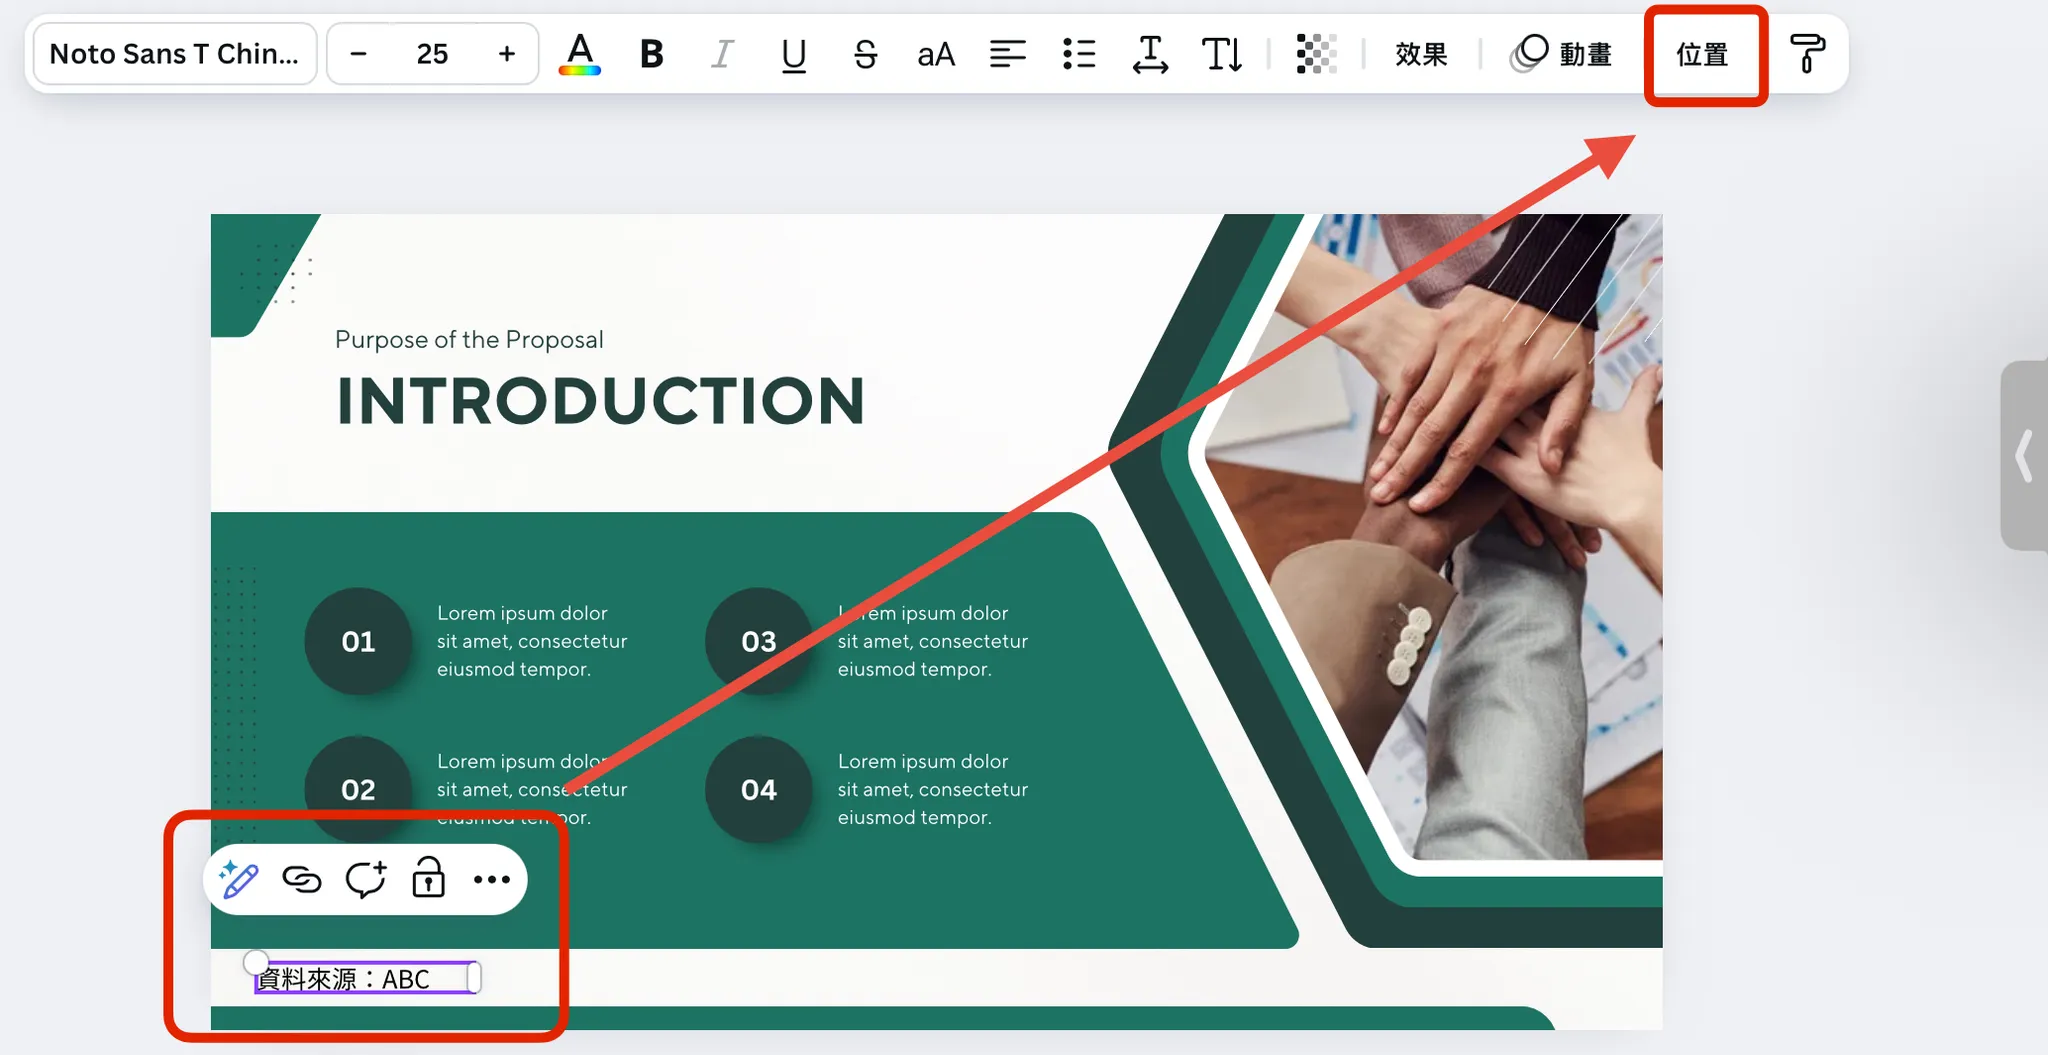Toggle underline on the text

(x=792, y=55)
